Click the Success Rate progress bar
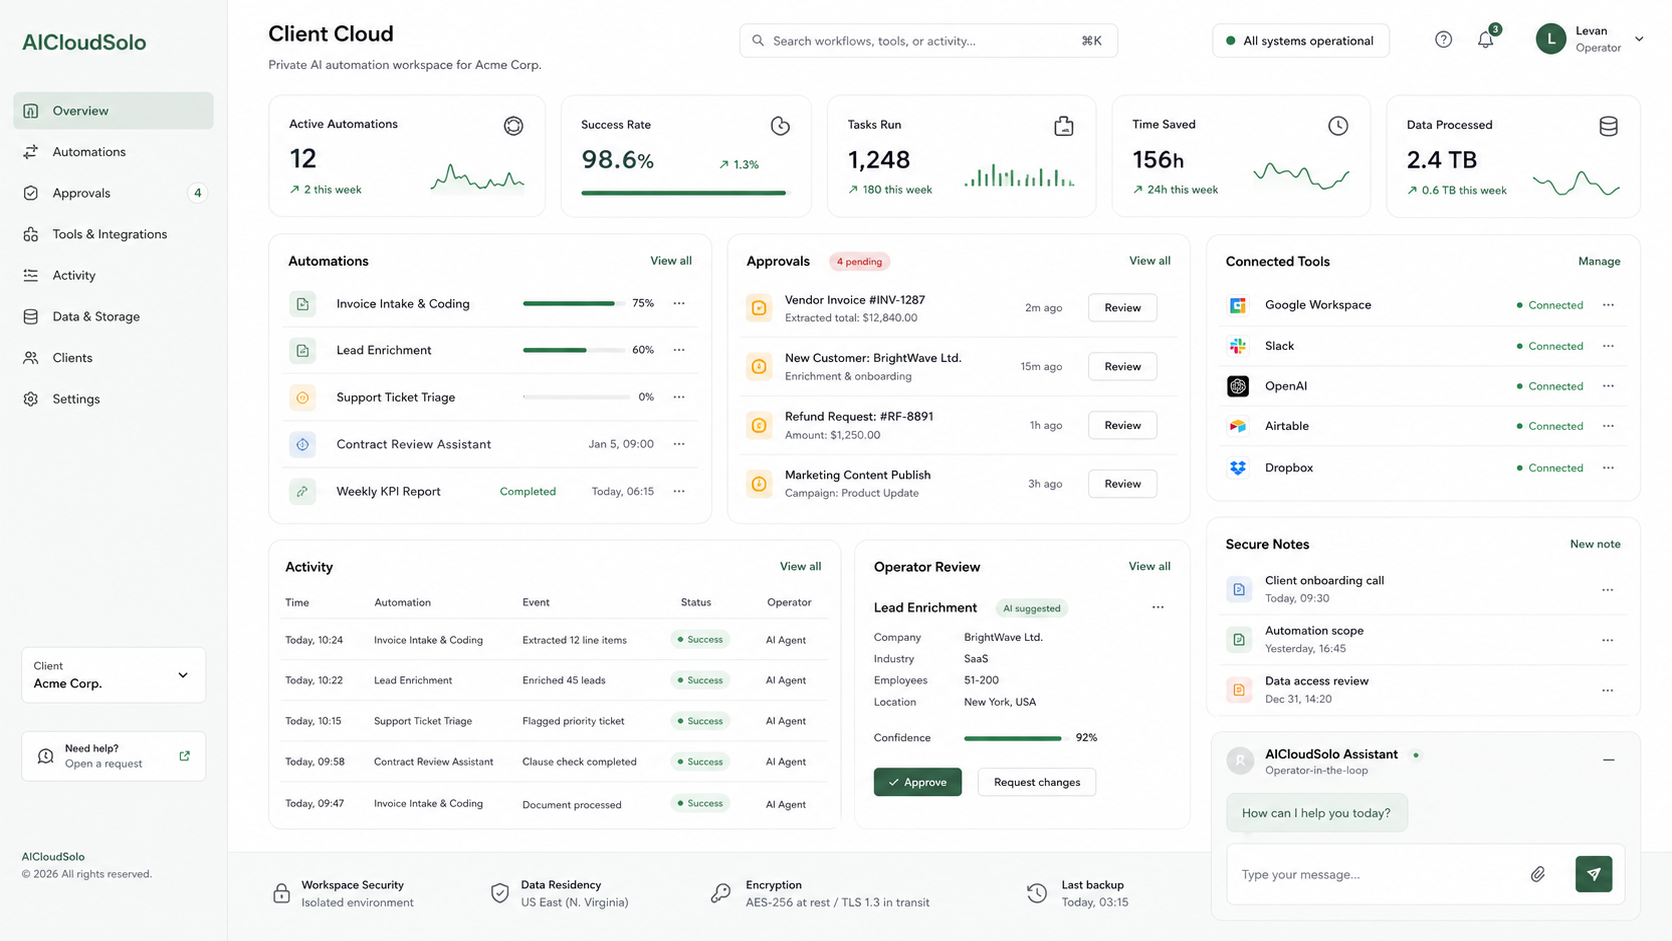1672x941 pixels. (x=684, y=193)
